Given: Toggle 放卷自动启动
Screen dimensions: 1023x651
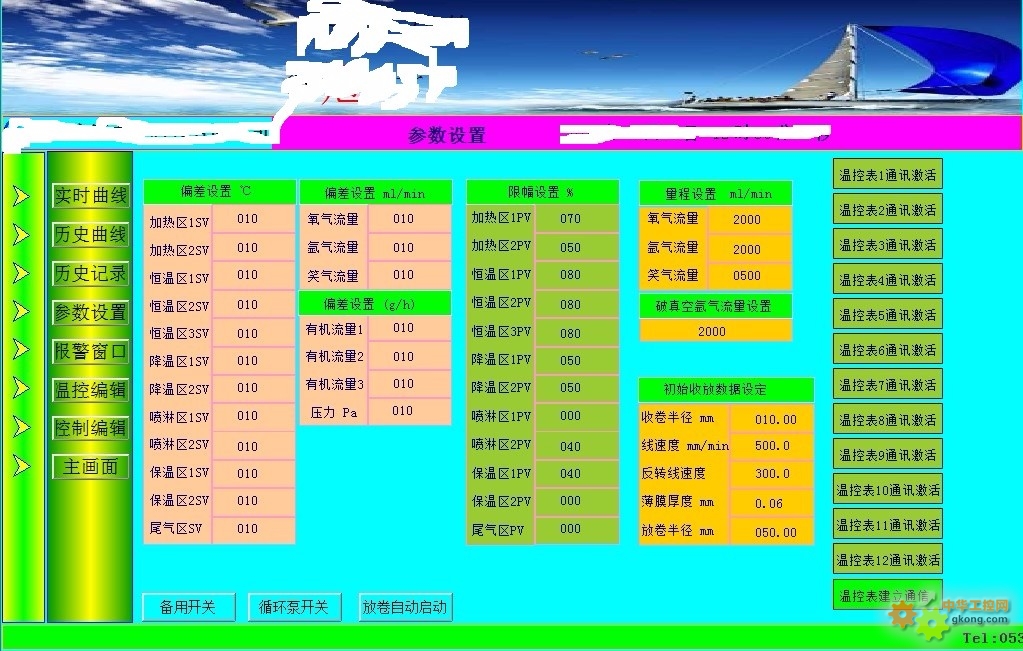Looking at the screenshot, I should 405,607.
